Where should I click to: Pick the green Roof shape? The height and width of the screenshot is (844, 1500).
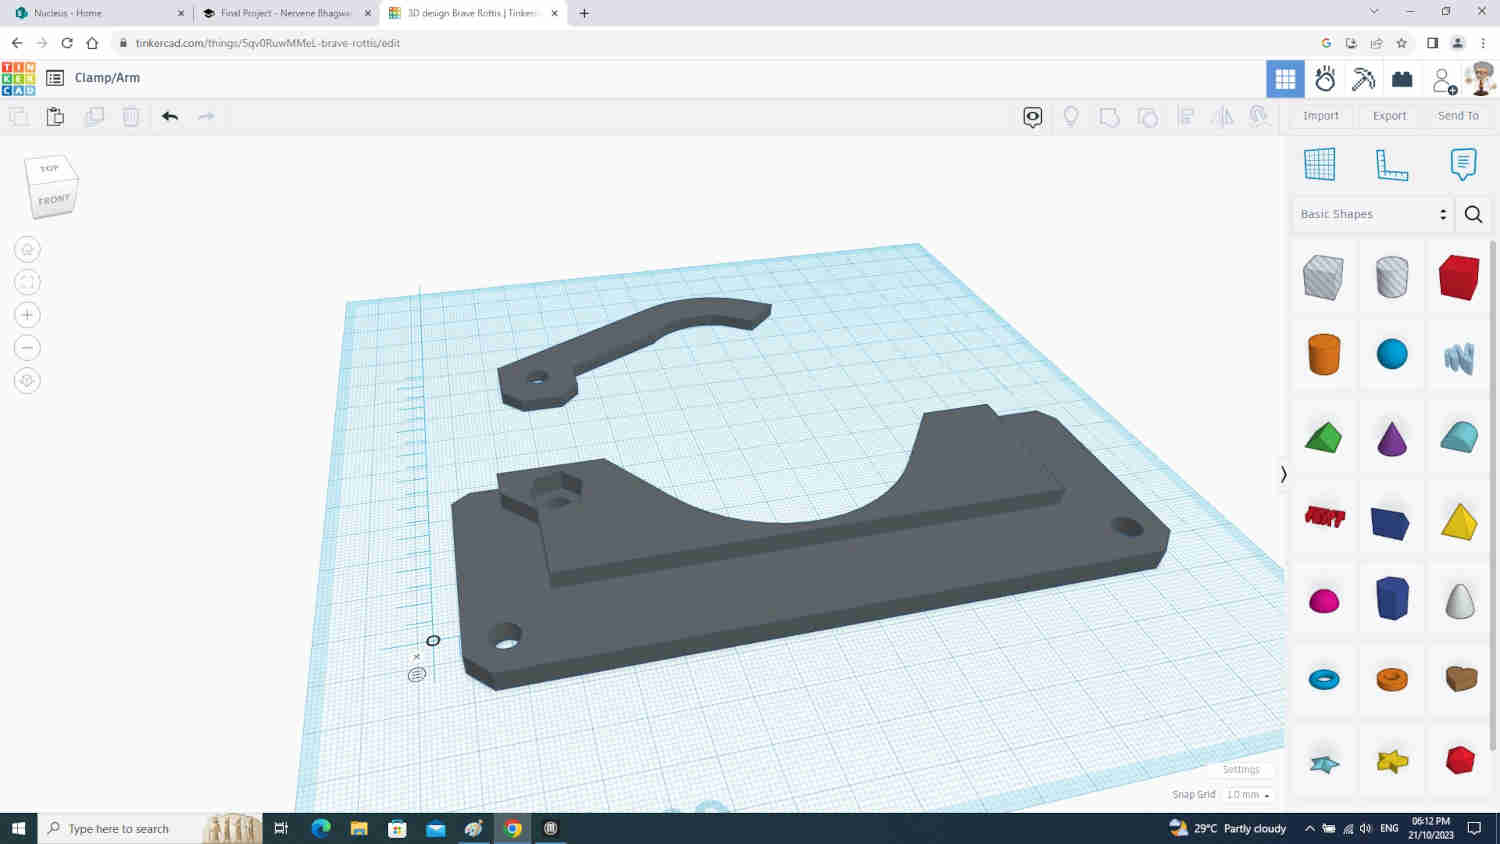point(1323,437)
